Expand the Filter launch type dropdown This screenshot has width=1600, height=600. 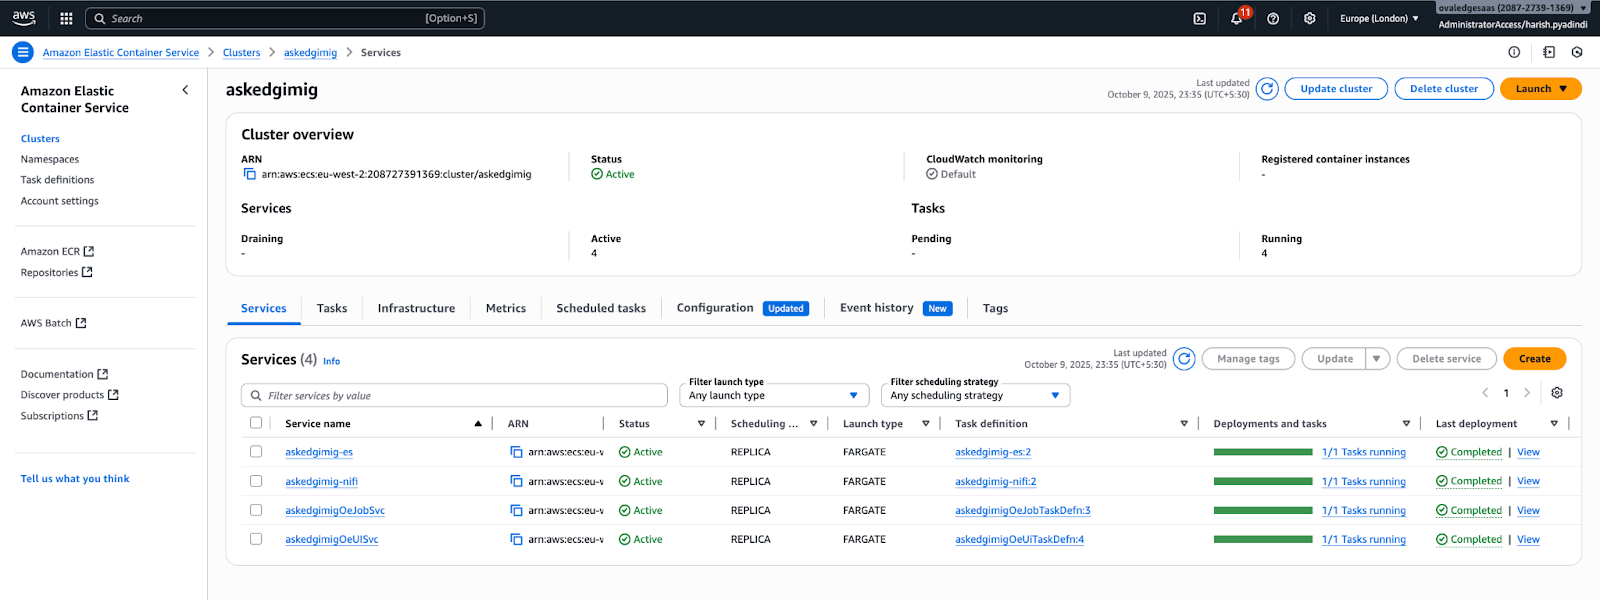coord(773,396)
